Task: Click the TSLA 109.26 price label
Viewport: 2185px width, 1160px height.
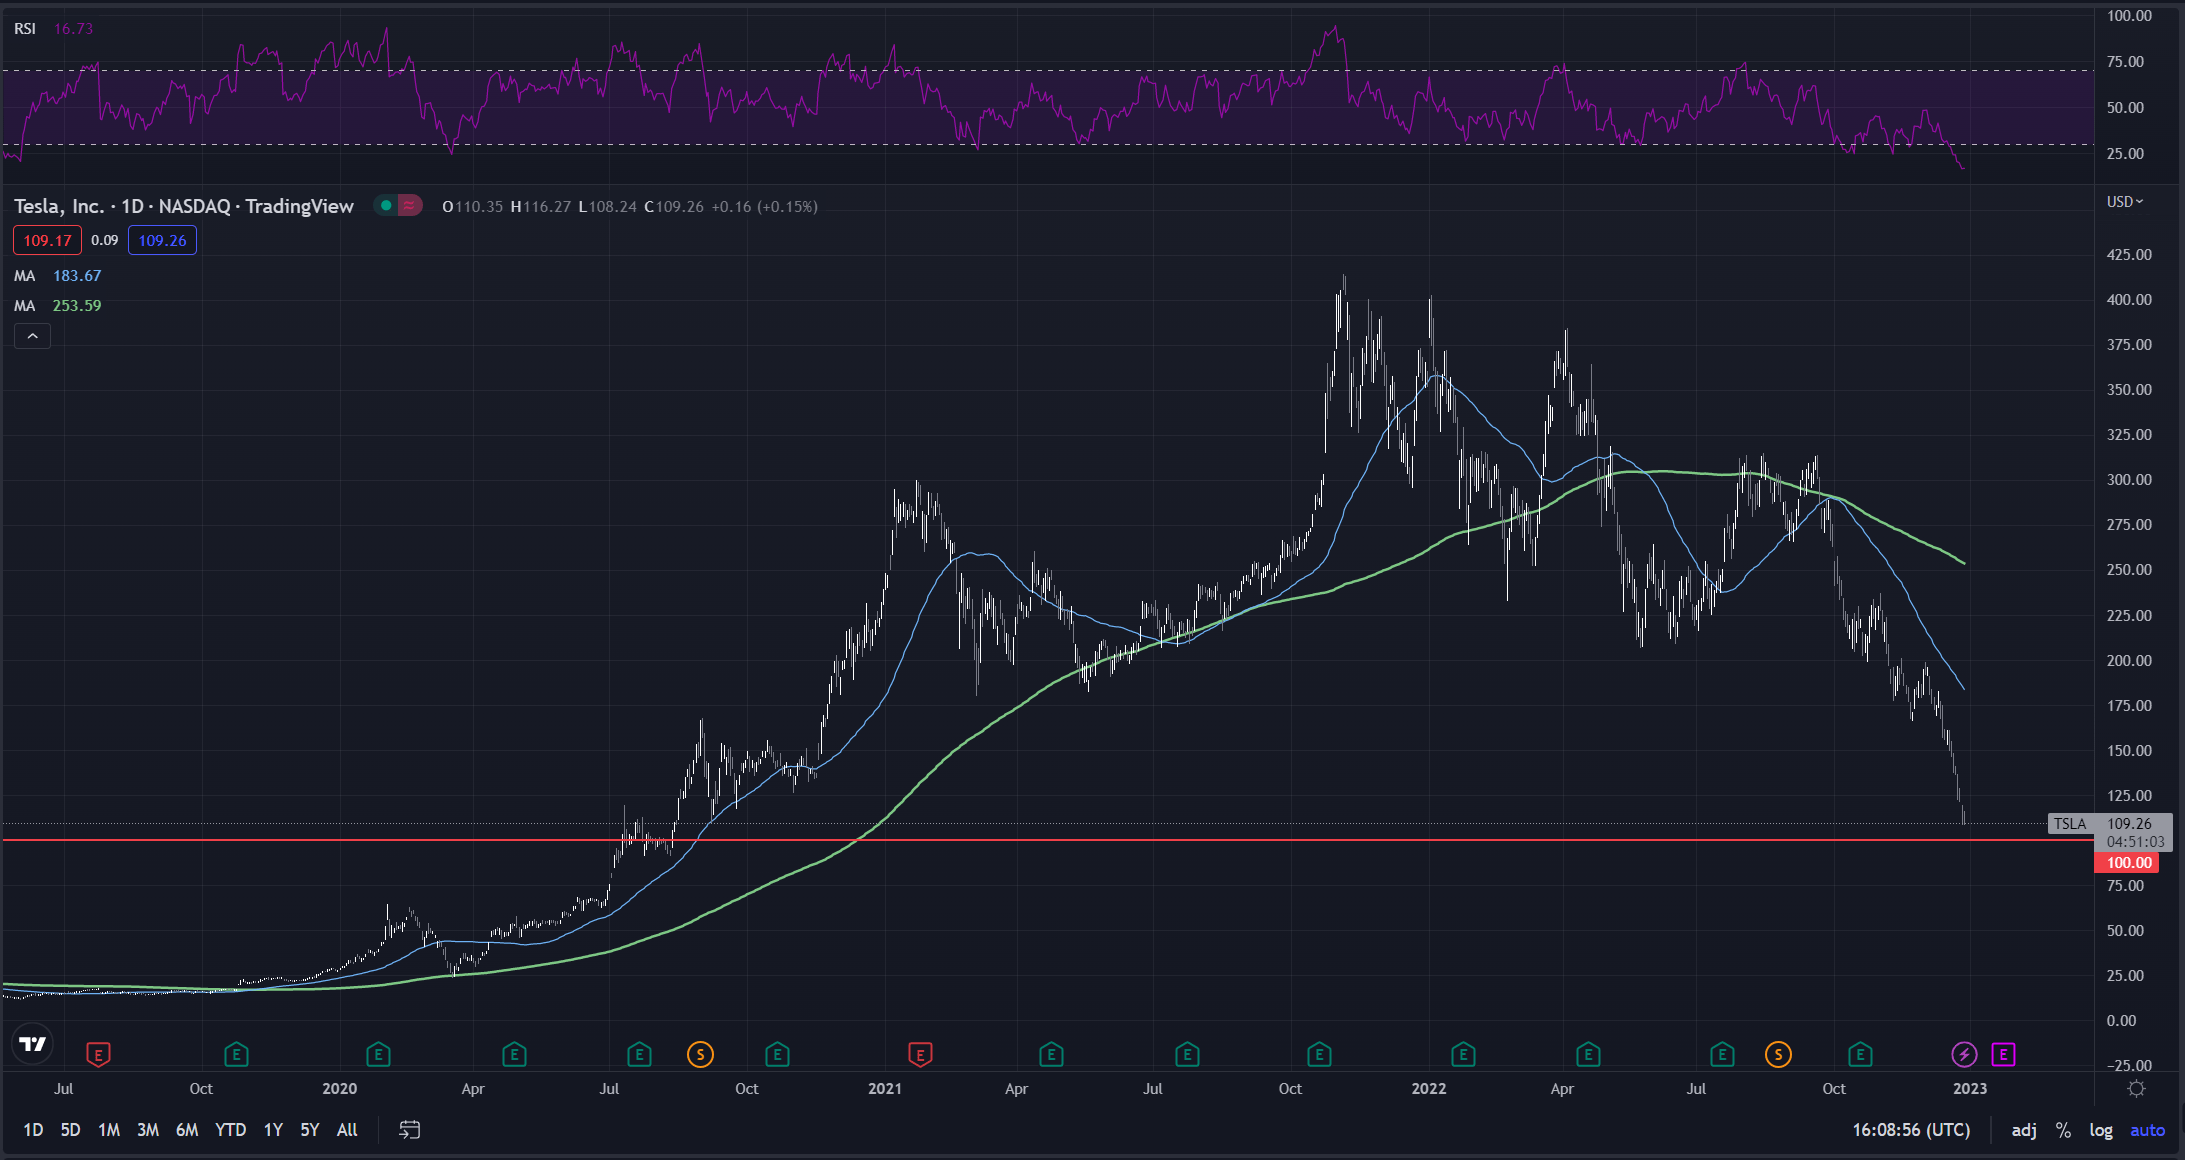Action: click(x=2110, y=824)
